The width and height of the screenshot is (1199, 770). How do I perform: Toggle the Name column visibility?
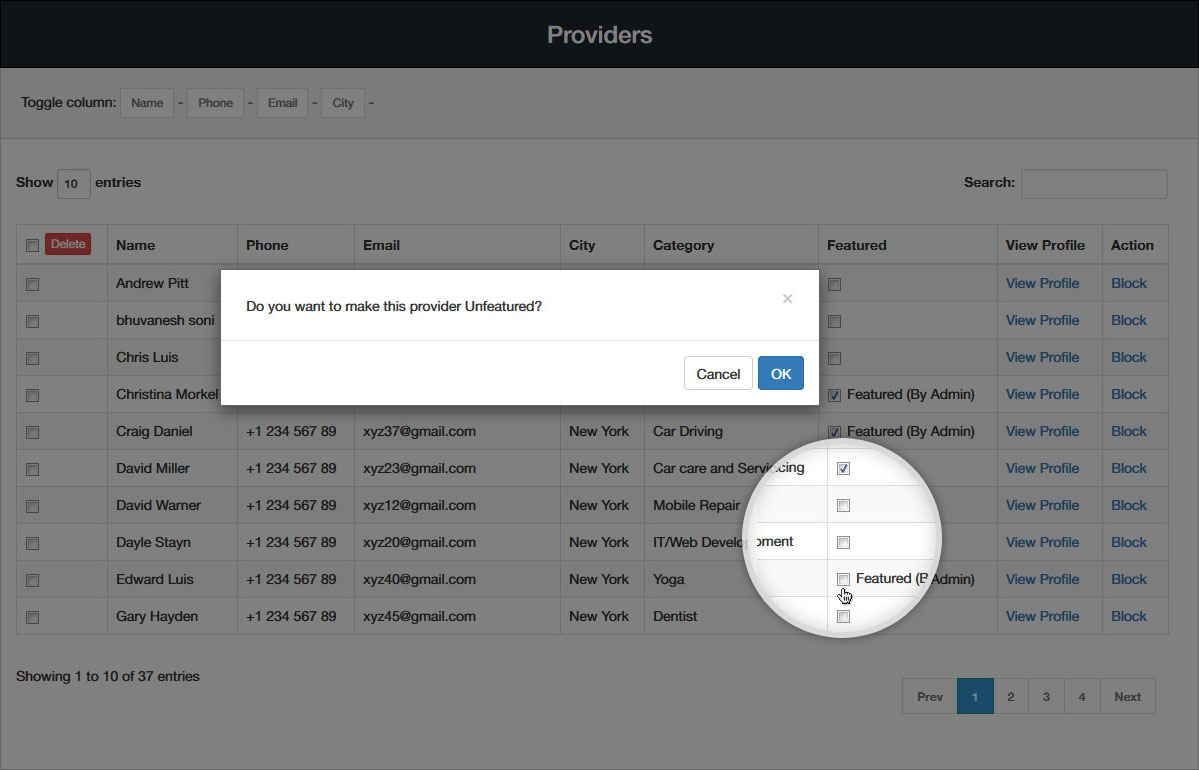pyautogui.click(x=147, y=103)
